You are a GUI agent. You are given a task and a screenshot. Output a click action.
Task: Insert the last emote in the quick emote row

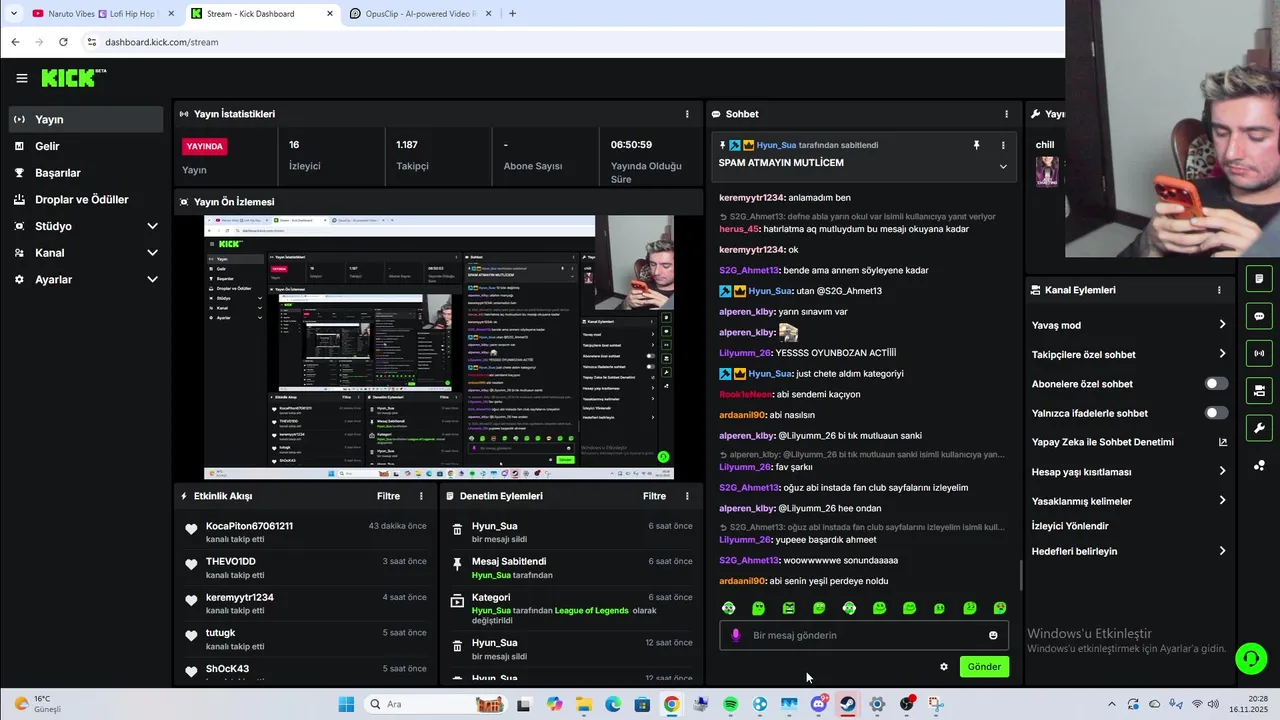[x=1000, y=608]
